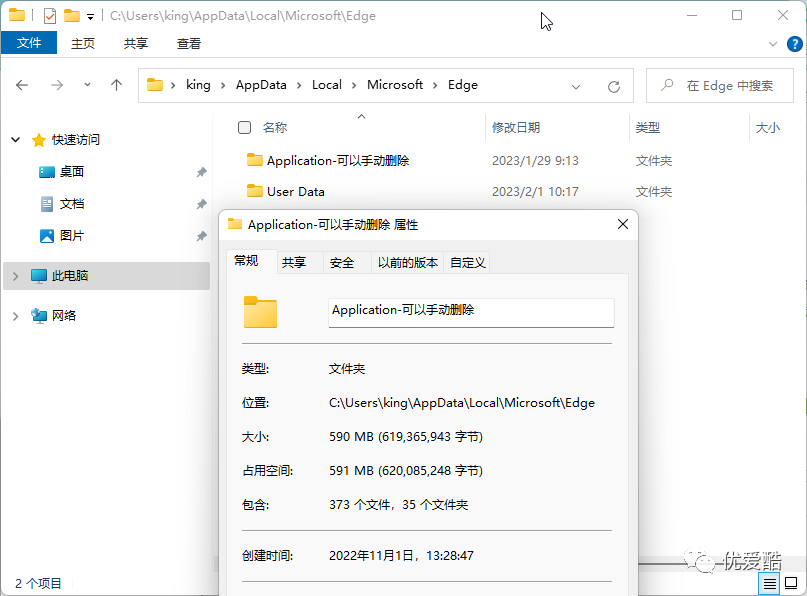Sort by 类型 column header
Viewport: 807px width, 596px height.
pyautogui.click(x=647, y=127)
